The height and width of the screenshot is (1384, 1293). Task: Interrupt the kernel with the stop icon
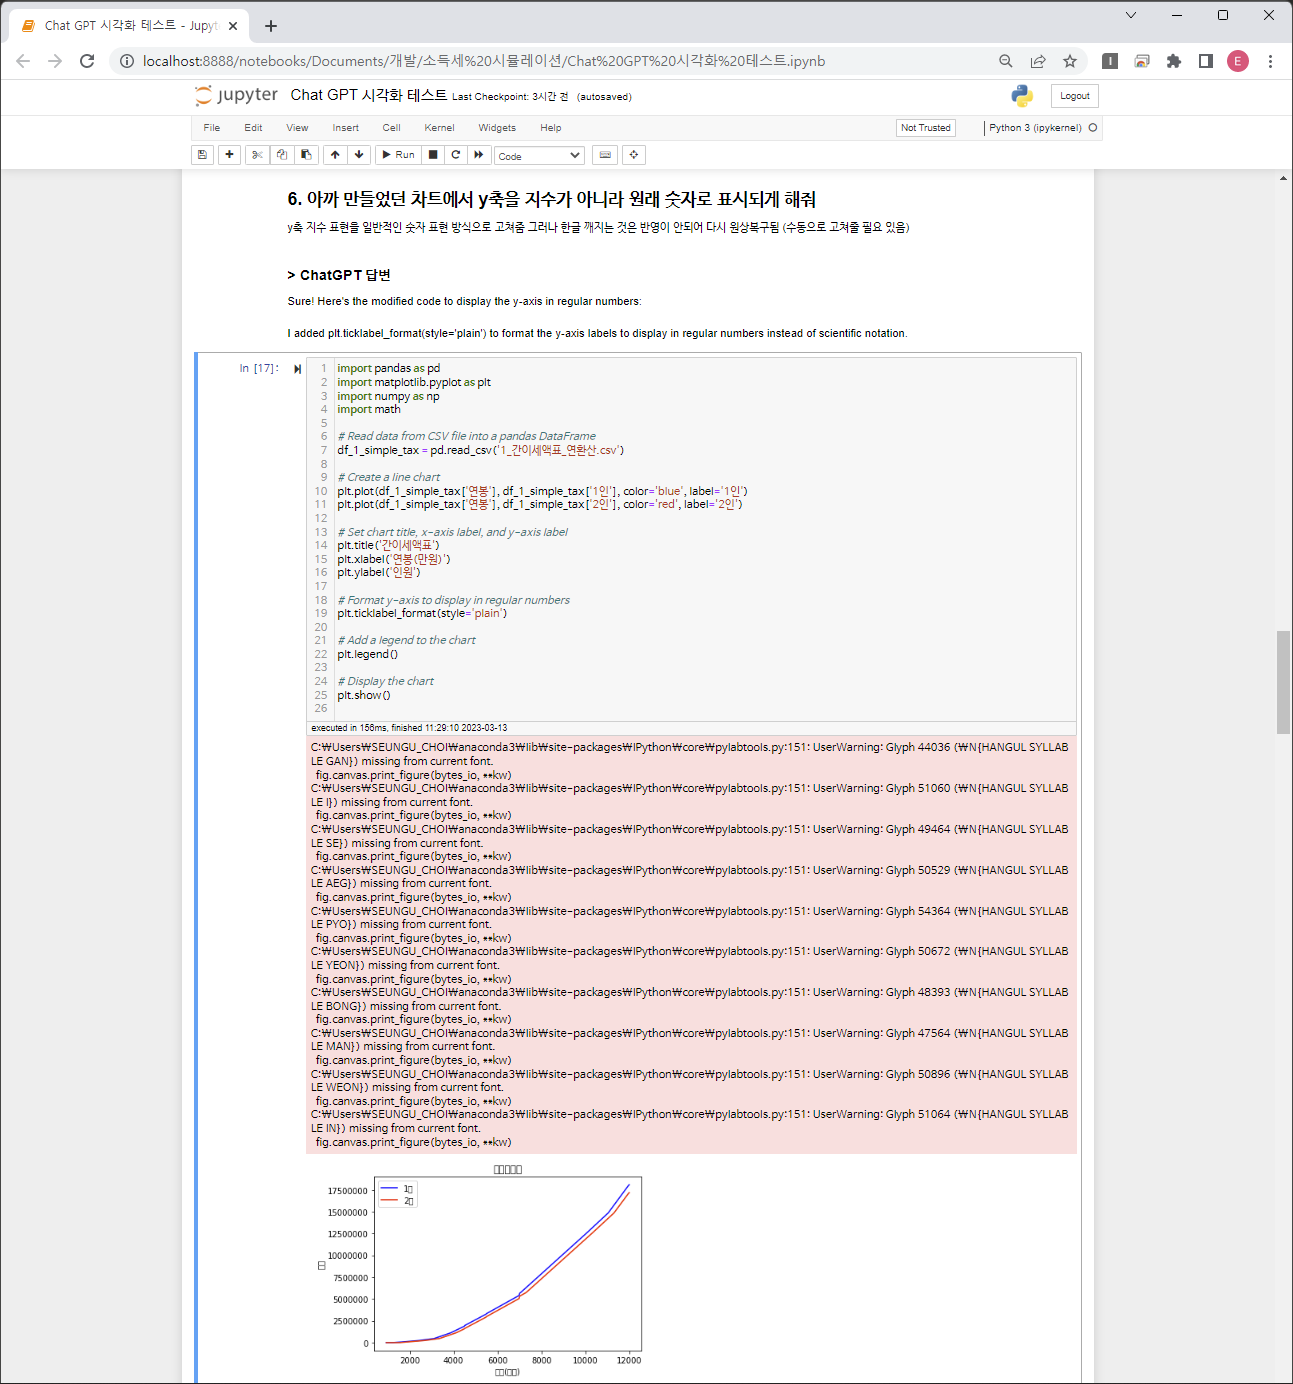click(433, 155)
